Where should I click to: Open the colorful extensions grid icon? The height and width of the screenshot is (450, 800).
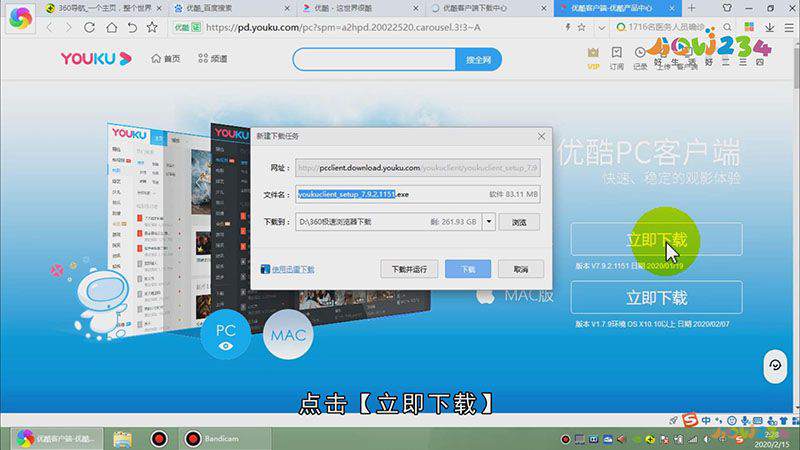(749, 27)
